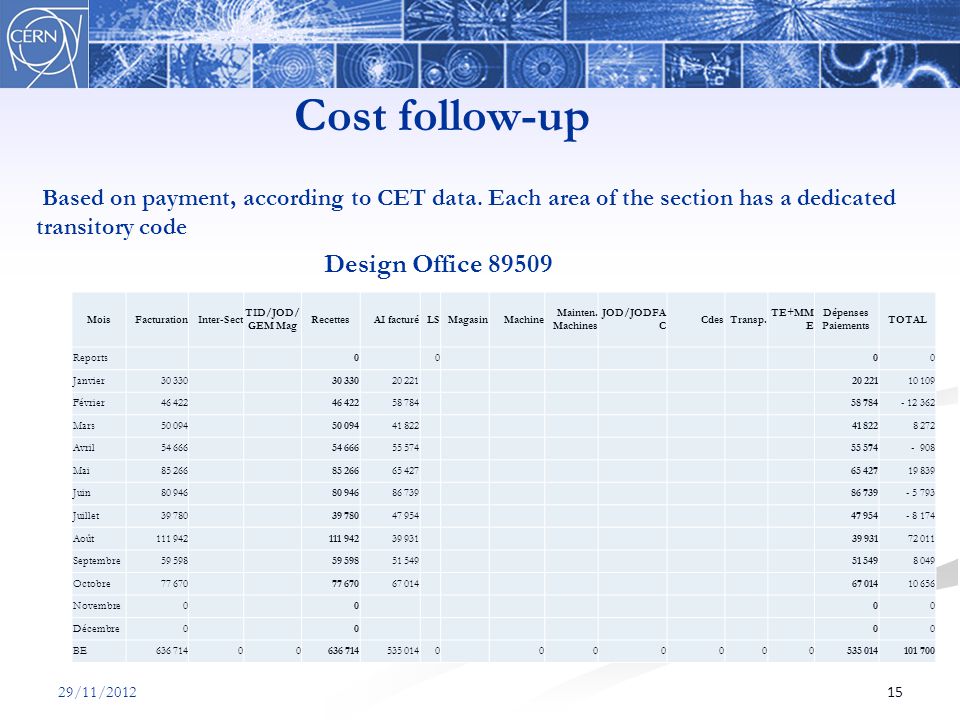Click Septembre TOTAL value 8 049
The width and height of the screenshot is (960, 720).
click(x=924, y=561)
